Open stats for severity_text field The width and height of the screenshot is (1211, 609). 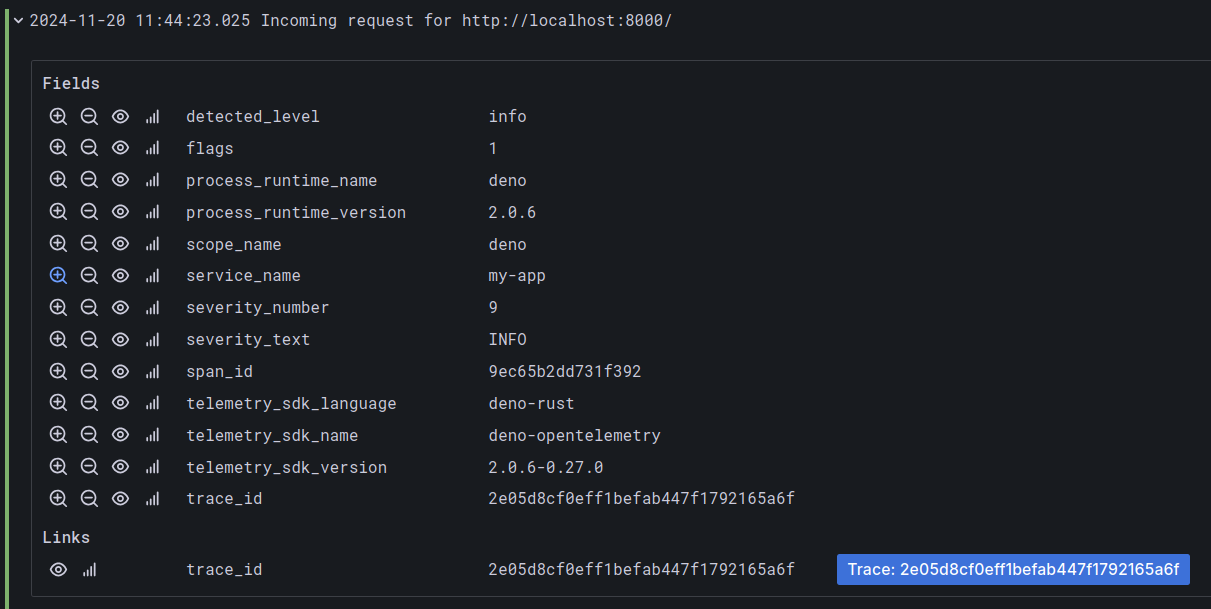151,339
